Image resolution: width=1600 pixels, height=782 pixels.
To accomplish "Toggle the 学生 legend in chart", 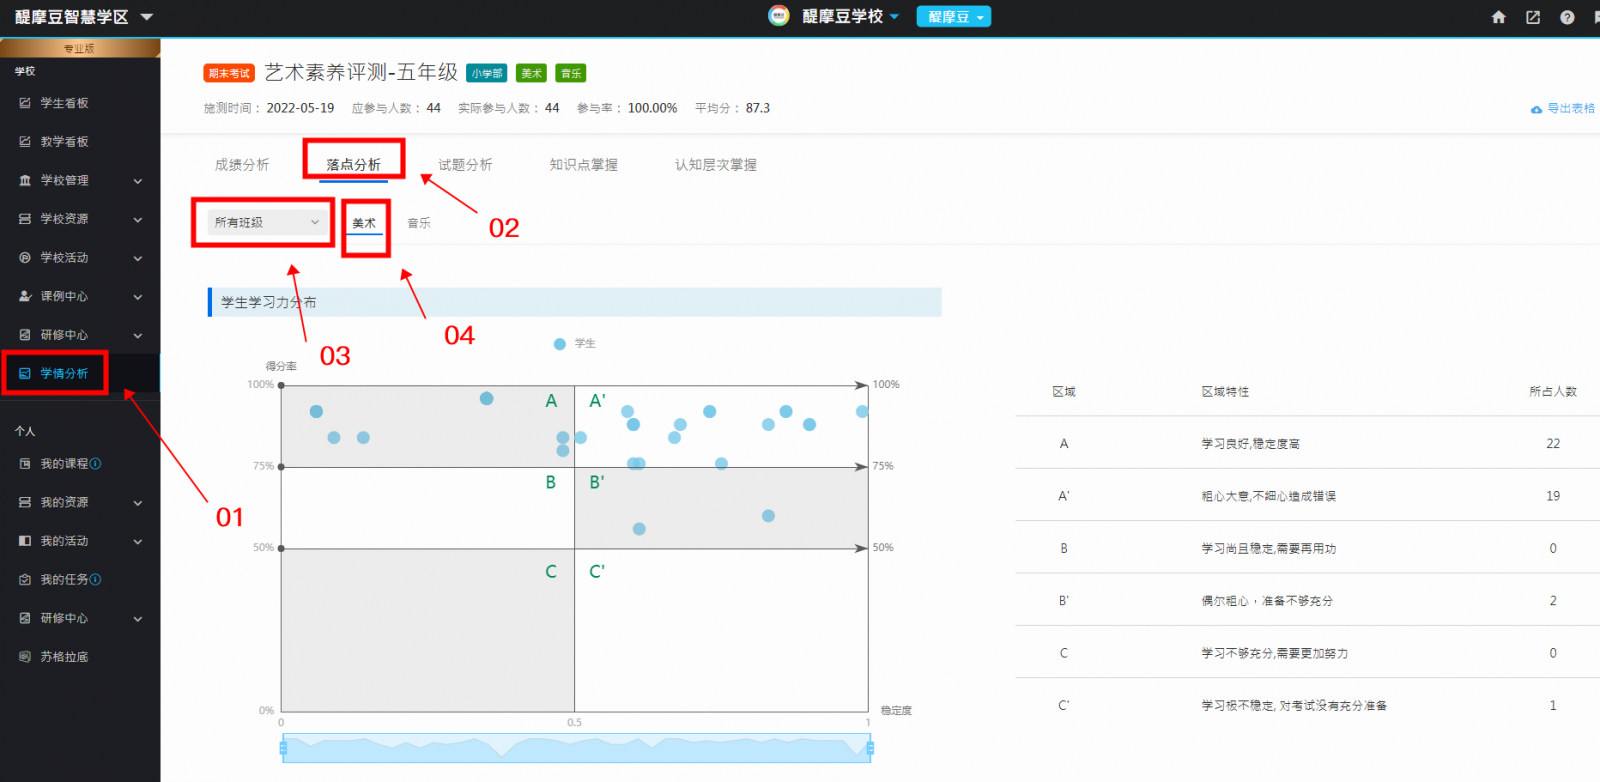I will pyautogui.click(x=561, y=344).
